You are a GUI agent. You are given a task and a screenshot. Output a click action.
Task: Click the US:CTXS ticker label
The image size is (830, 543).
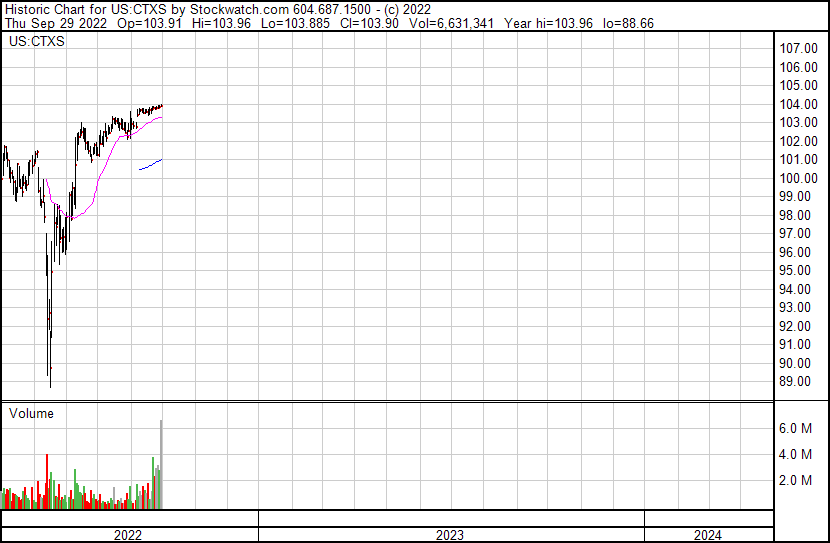point(37,41)
